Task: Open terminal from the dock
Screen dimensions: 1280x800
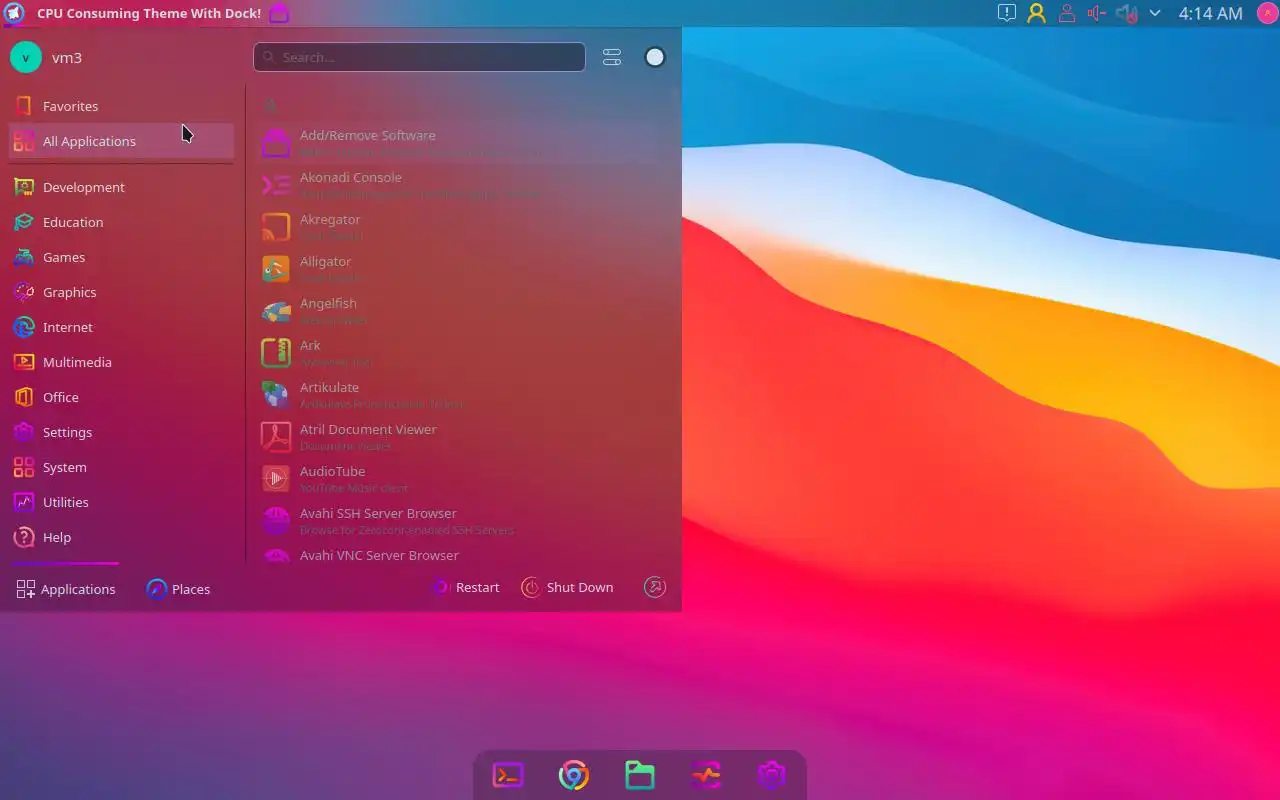Action: pos(508,775)
